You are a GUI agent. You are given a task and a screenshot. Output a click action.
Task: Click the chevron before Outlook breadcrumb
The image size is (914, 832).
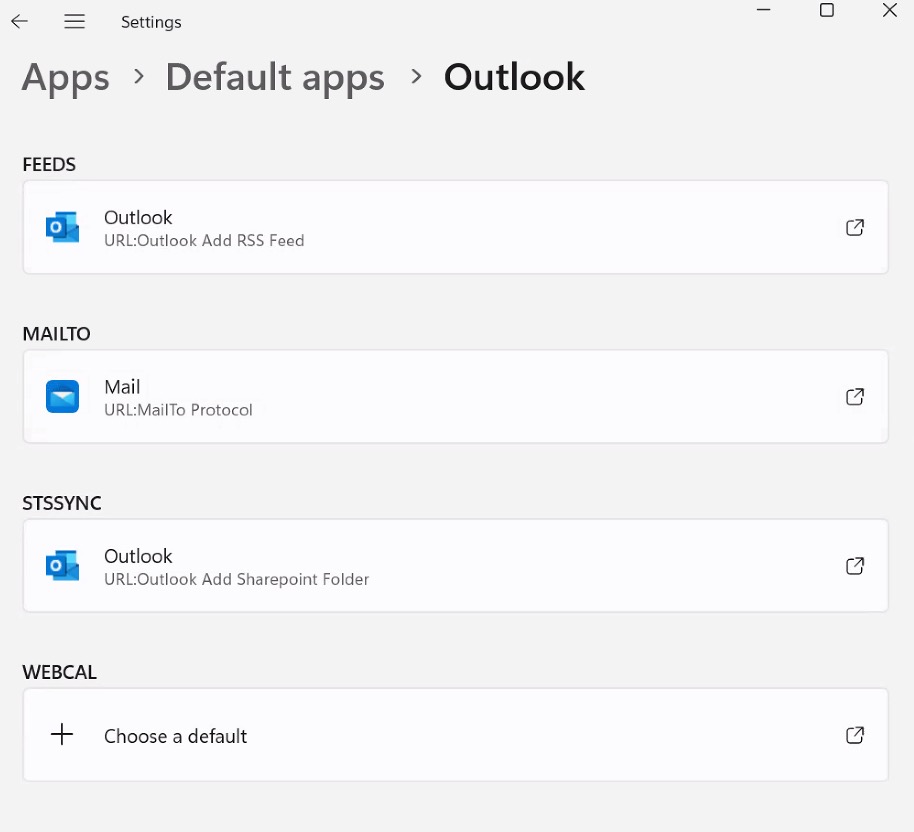tap(416, 76)
